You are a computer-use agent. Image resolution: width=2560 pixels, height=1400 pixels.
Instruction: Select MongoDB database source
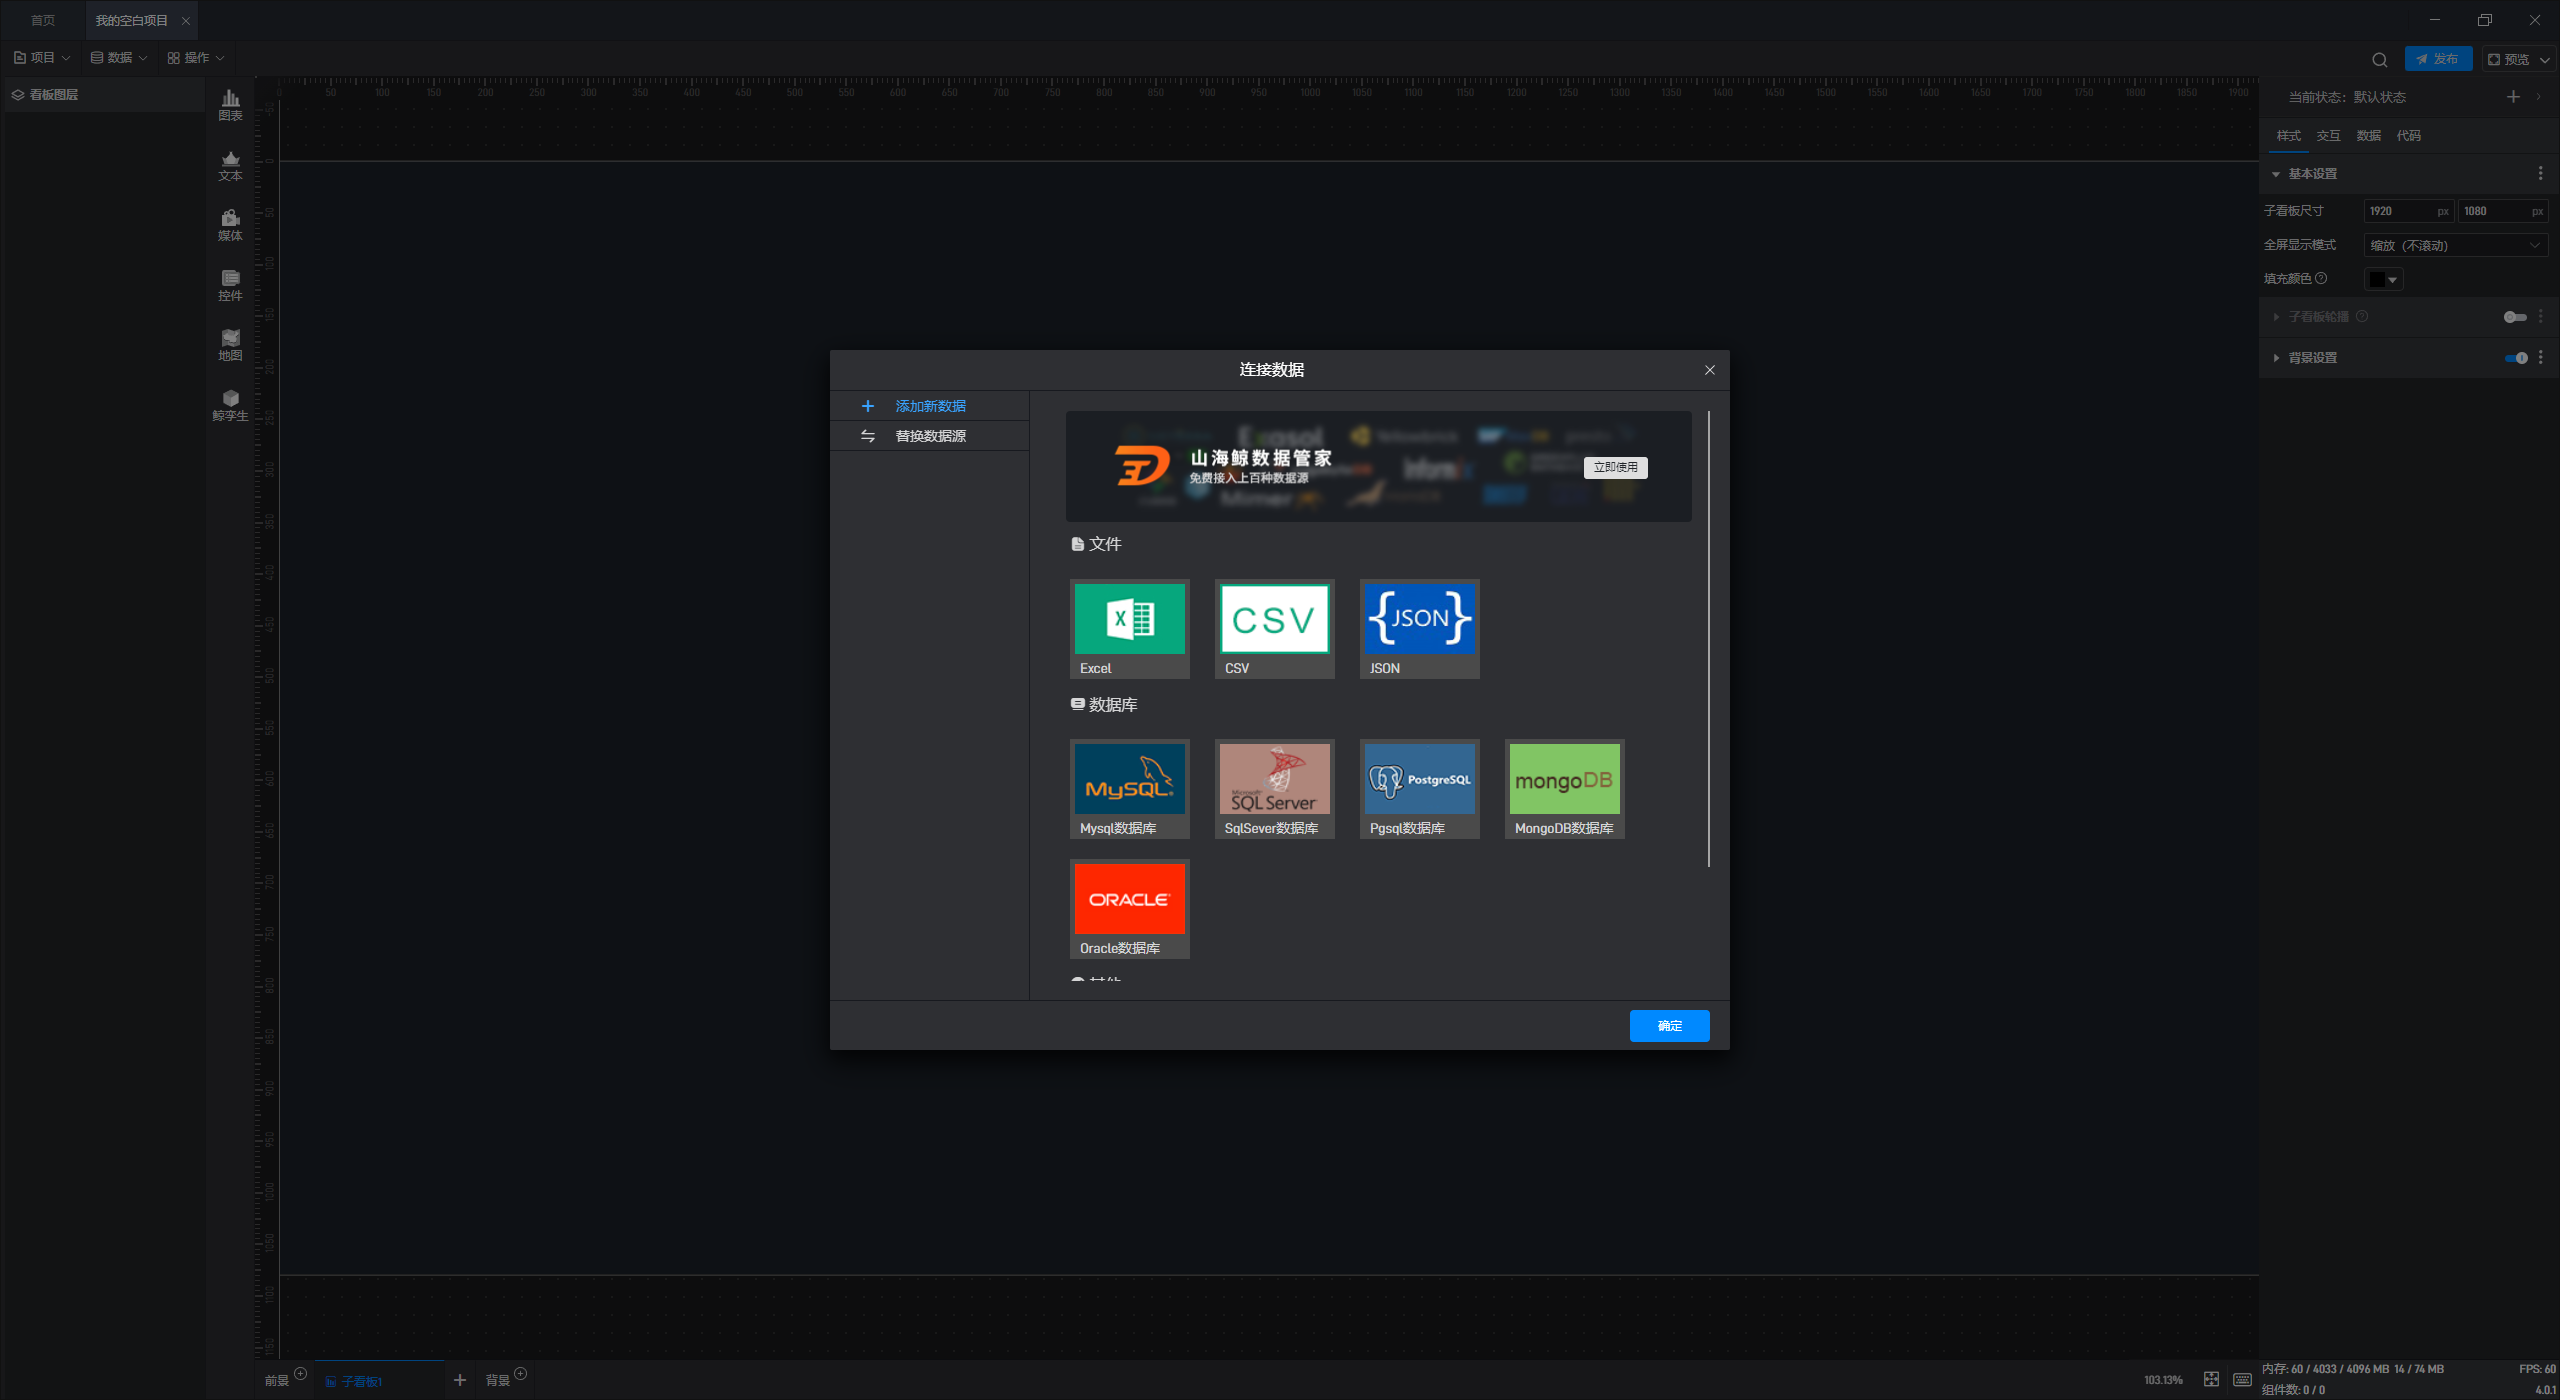[1564, 788]
